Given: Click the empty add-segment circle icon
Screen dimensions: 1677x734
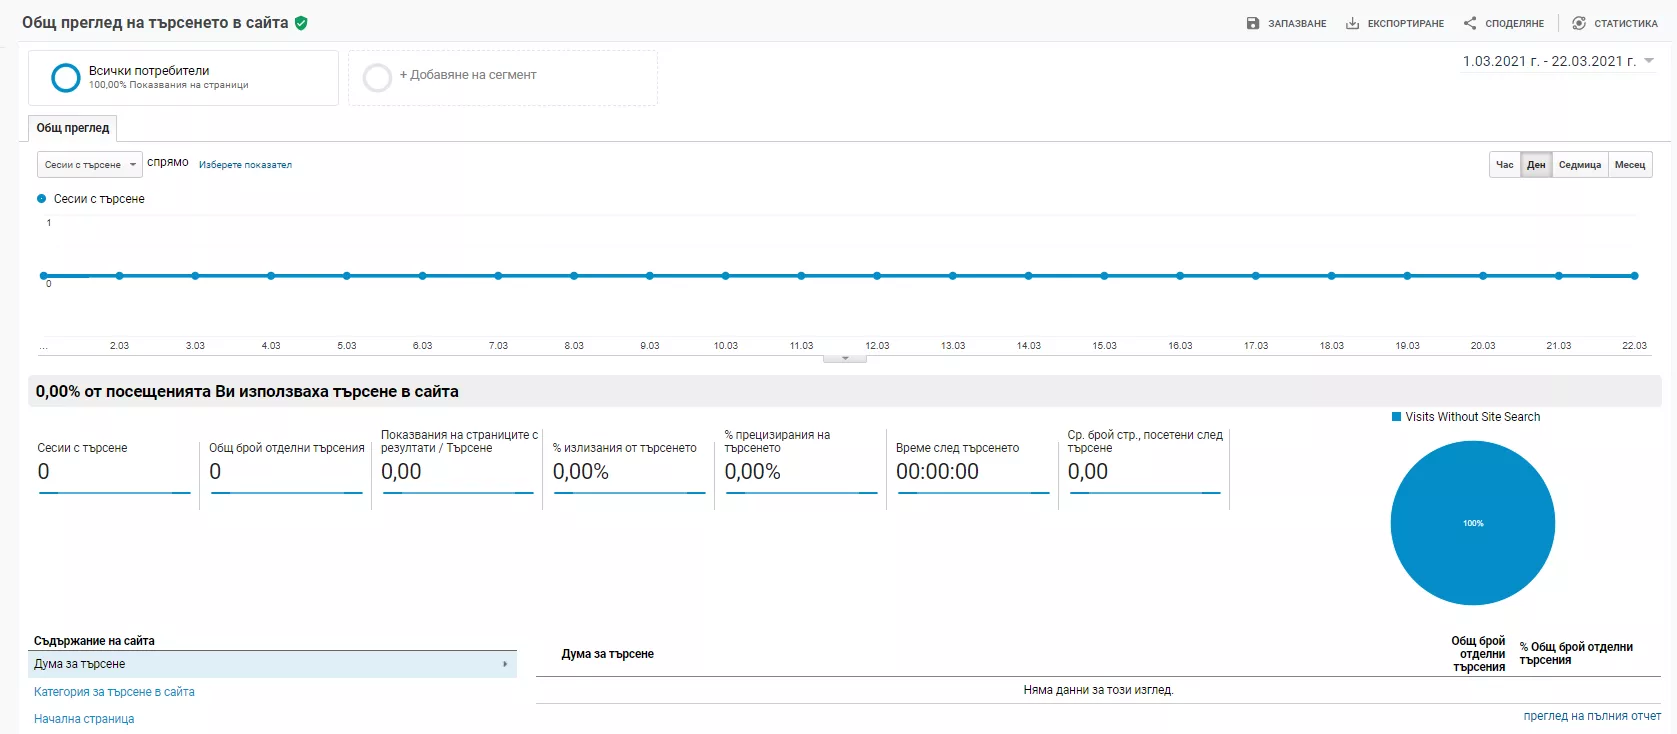Looking at the screenshot, I should [x=377, y=78].
